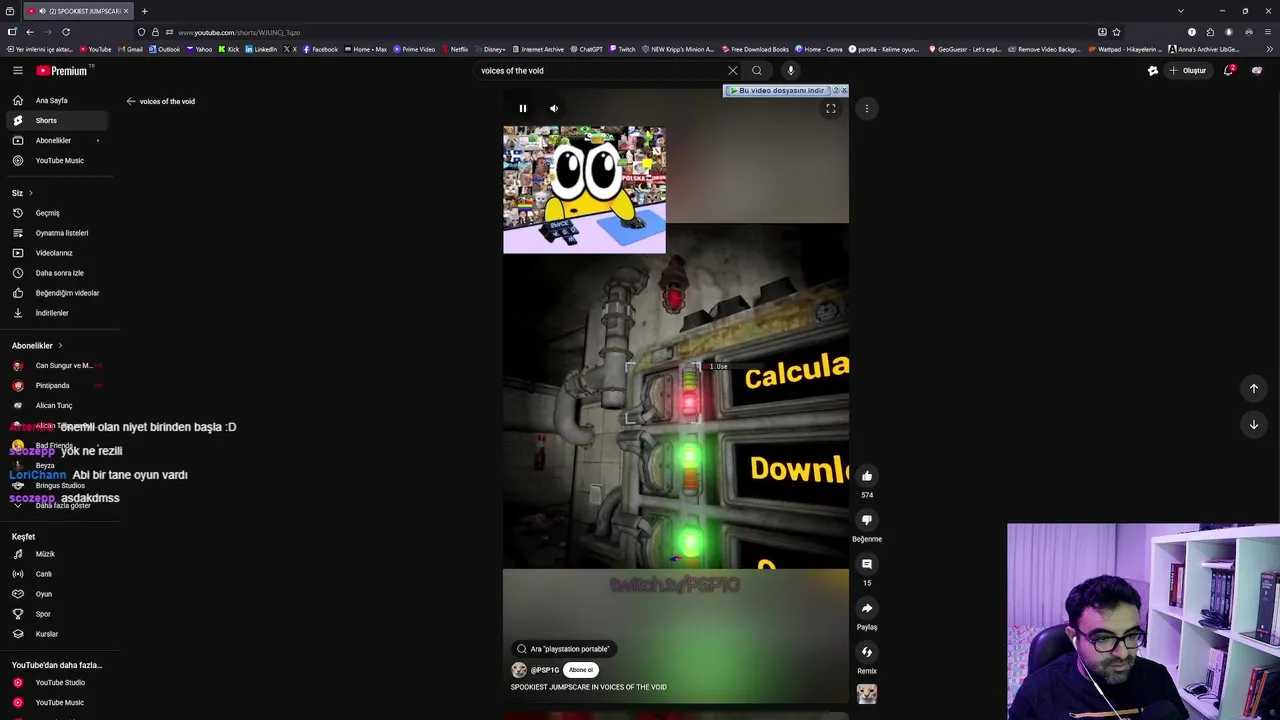Open the Short's three-dot options menu
Viewport: 1280px width, 720px height.
click(x=867, y=108)
